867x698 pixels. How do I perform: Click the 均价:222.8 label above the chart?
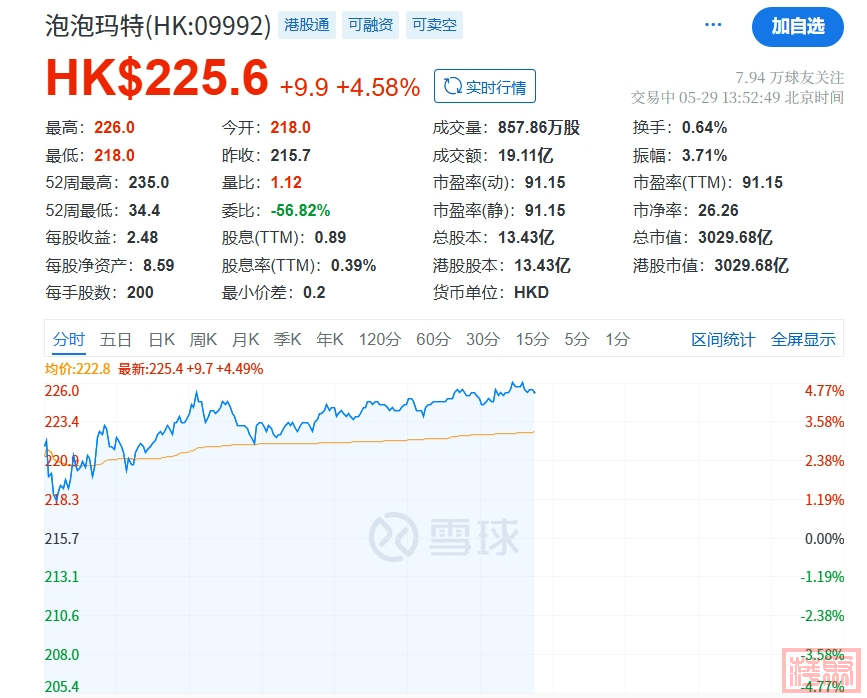click(77, 369)
